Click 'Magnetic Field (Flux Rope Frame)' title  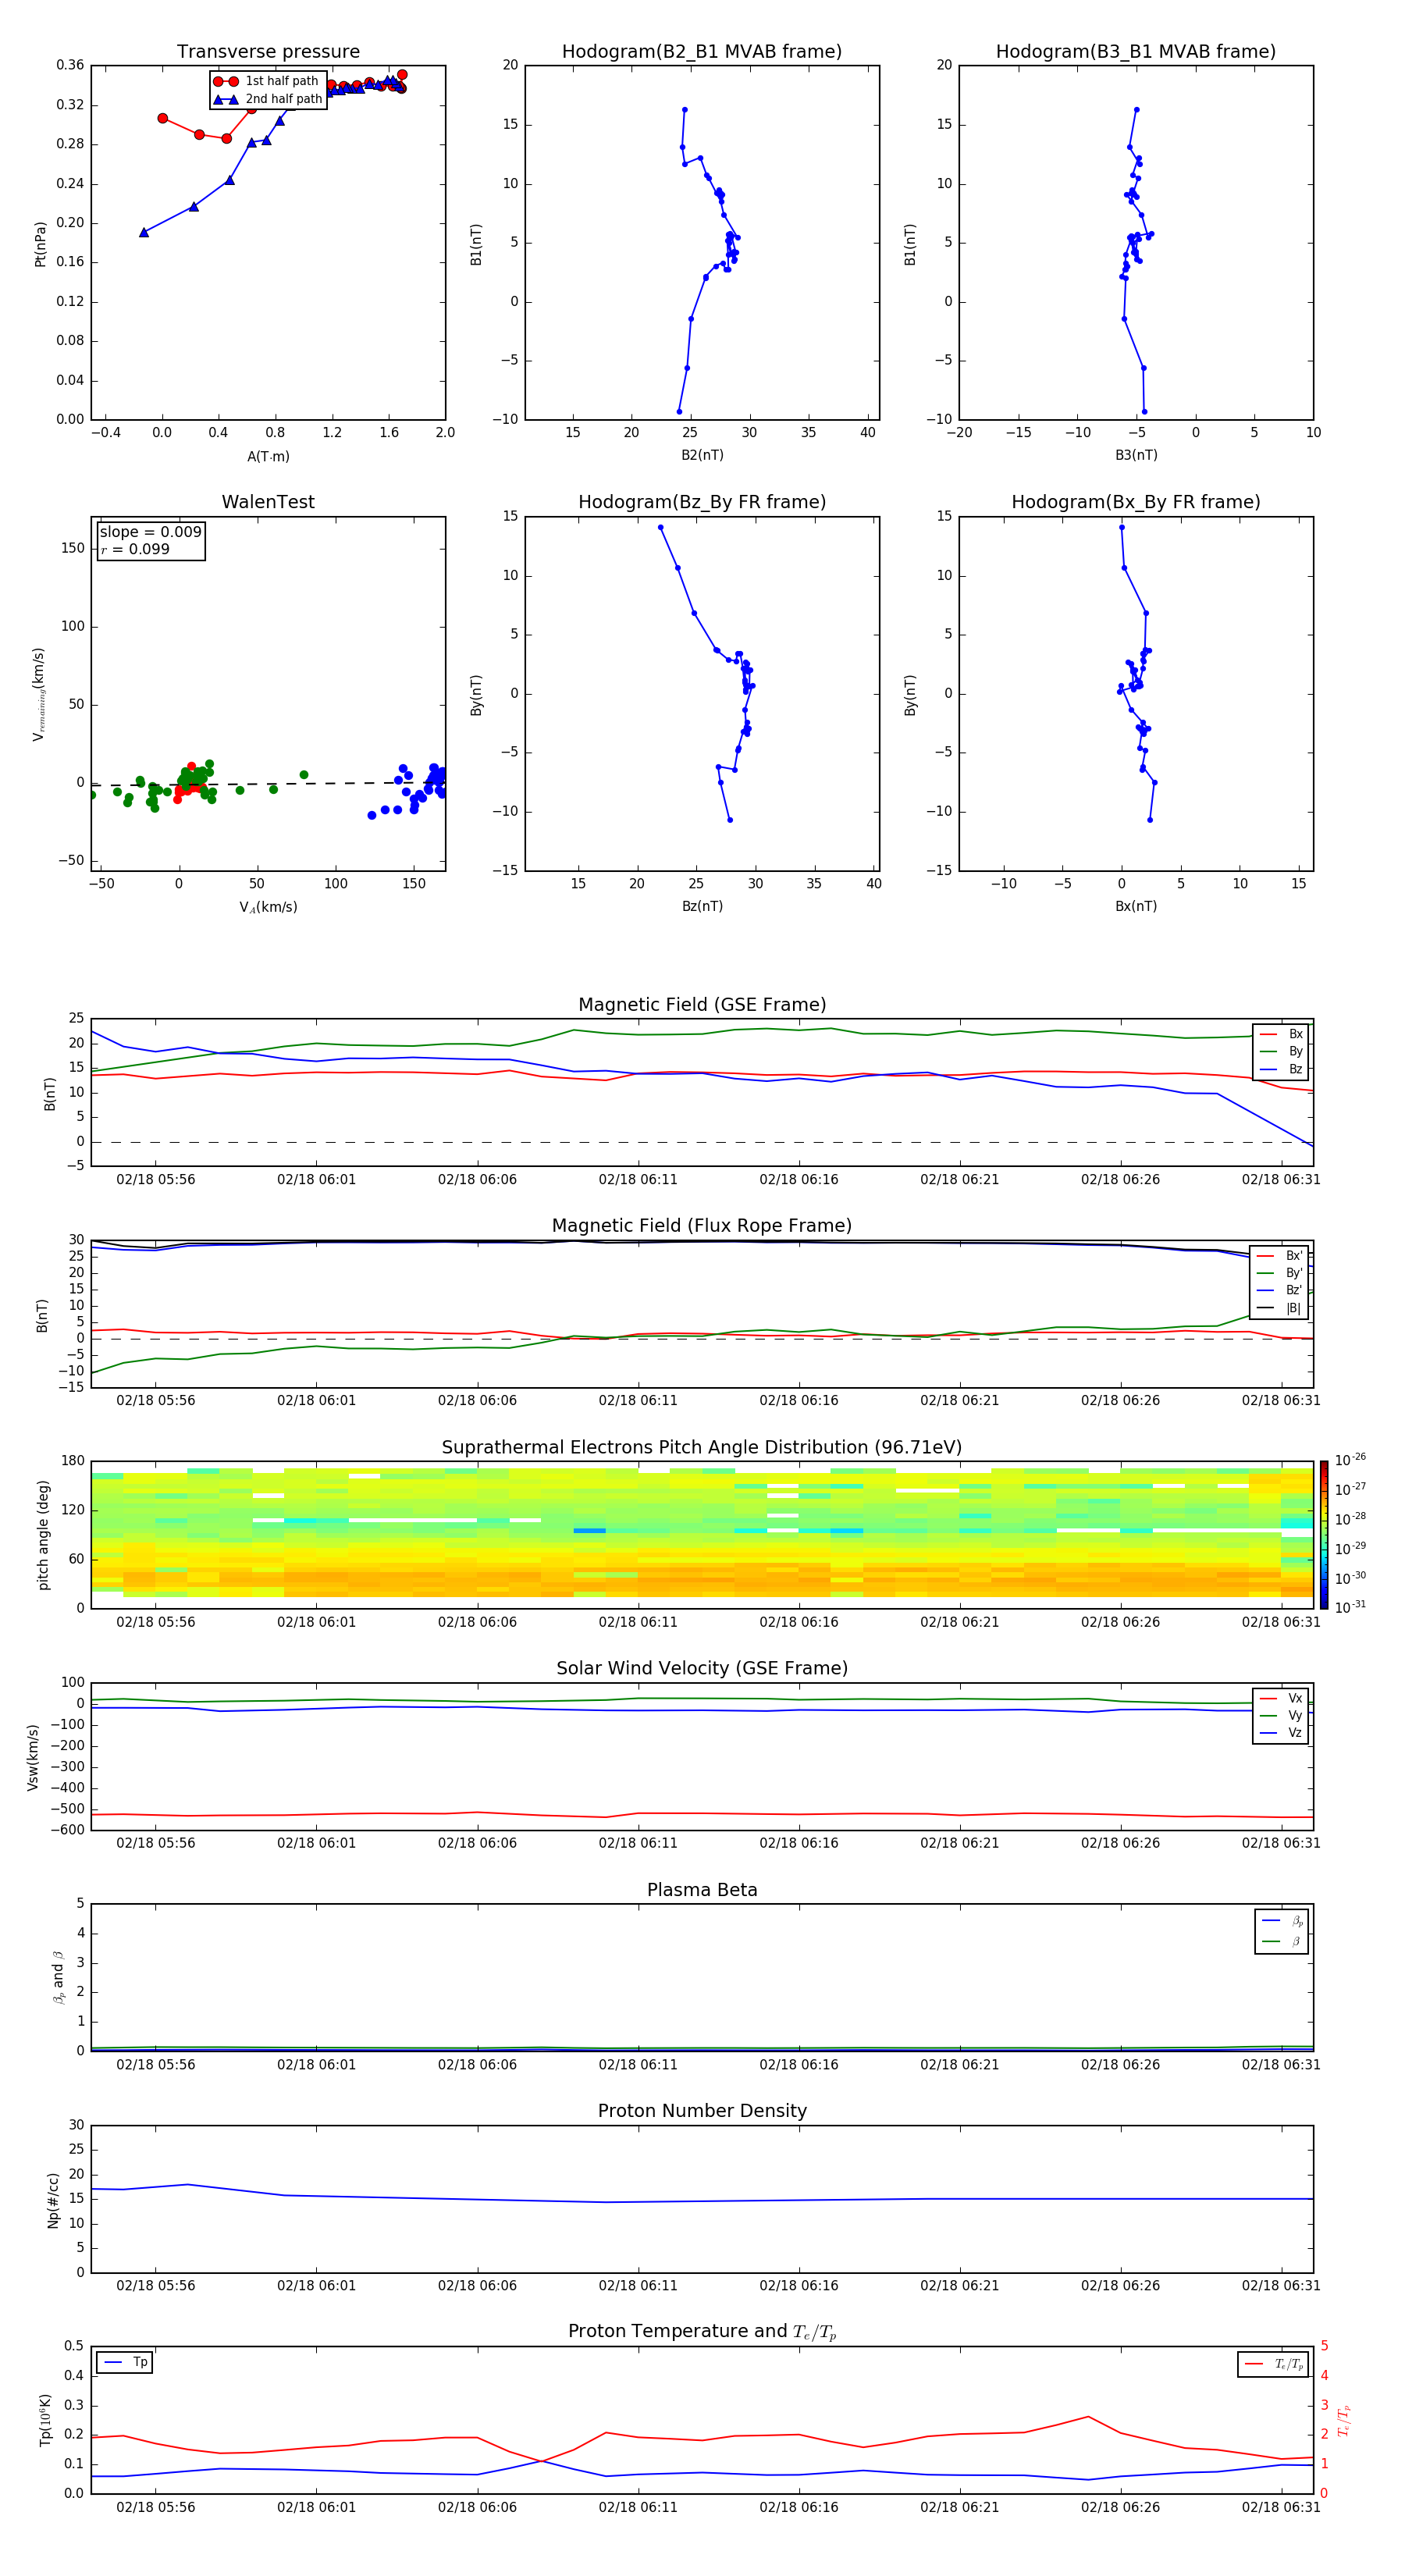click(x=702, y=1226)
